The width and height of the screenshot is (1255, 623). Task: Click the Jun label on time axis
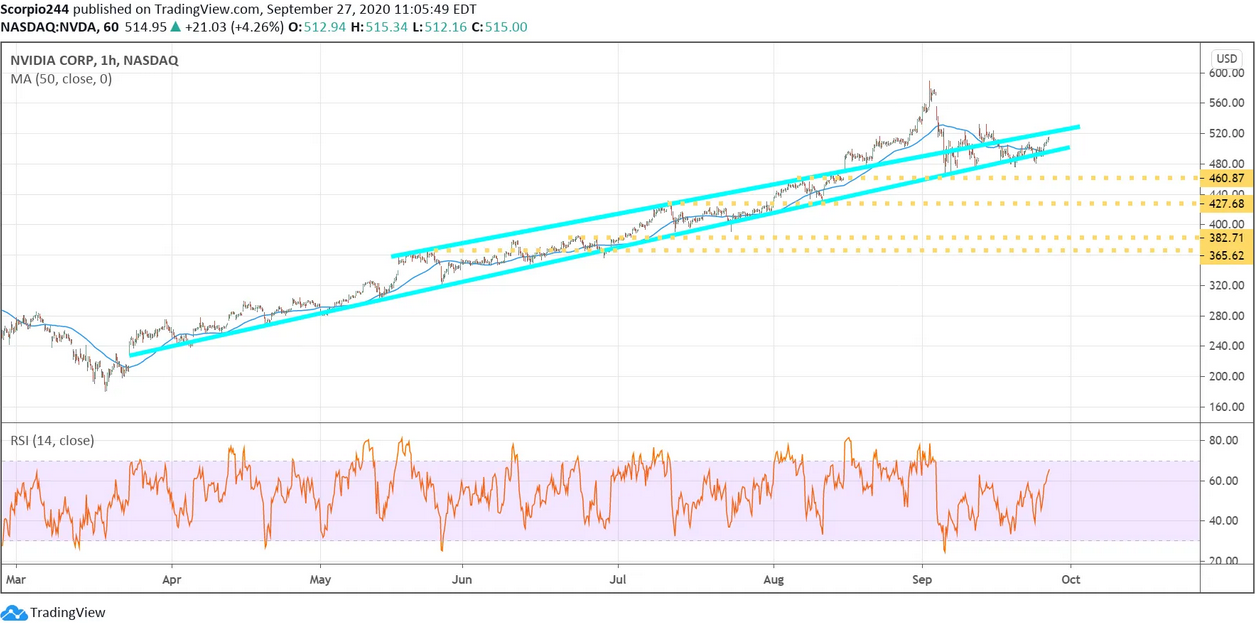[462, 579]
